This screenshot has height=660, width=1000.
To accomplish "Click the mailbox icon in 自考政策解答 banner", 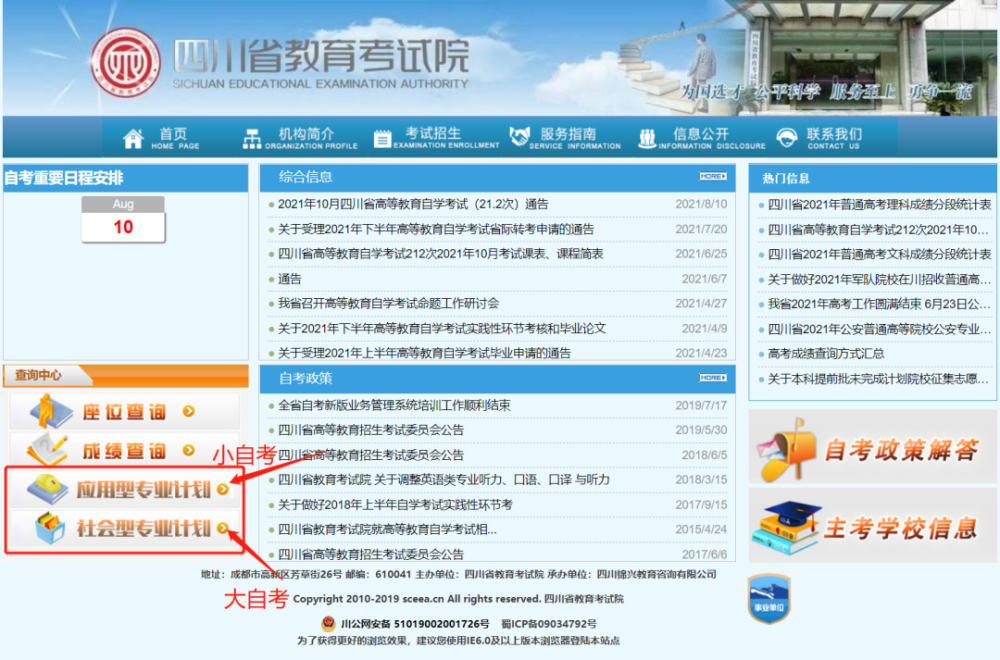I will coord(787,450).
